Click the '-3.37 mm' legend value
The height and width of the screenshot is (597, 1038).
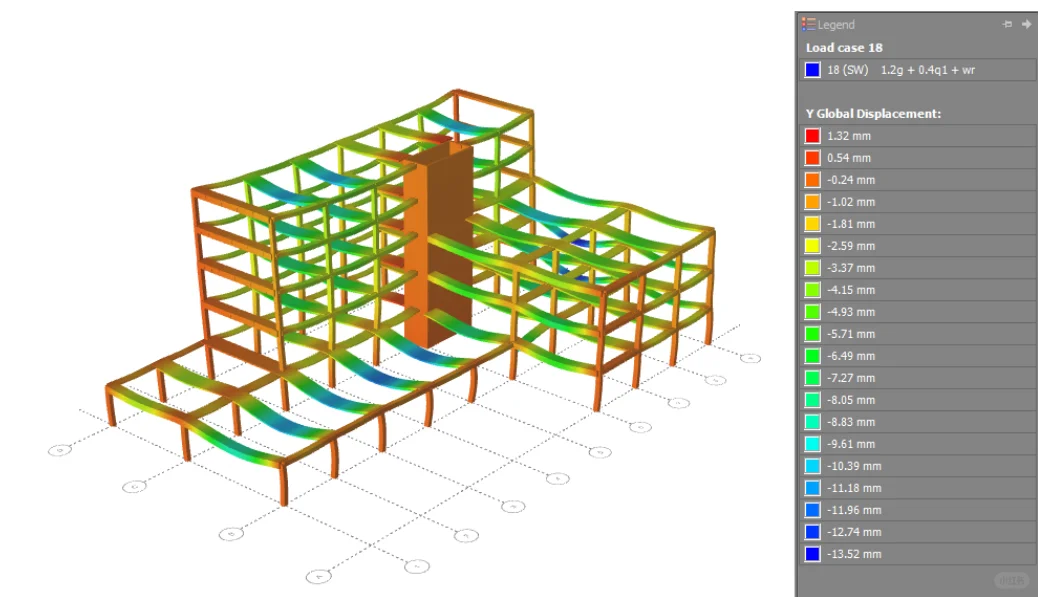[851, 267]
